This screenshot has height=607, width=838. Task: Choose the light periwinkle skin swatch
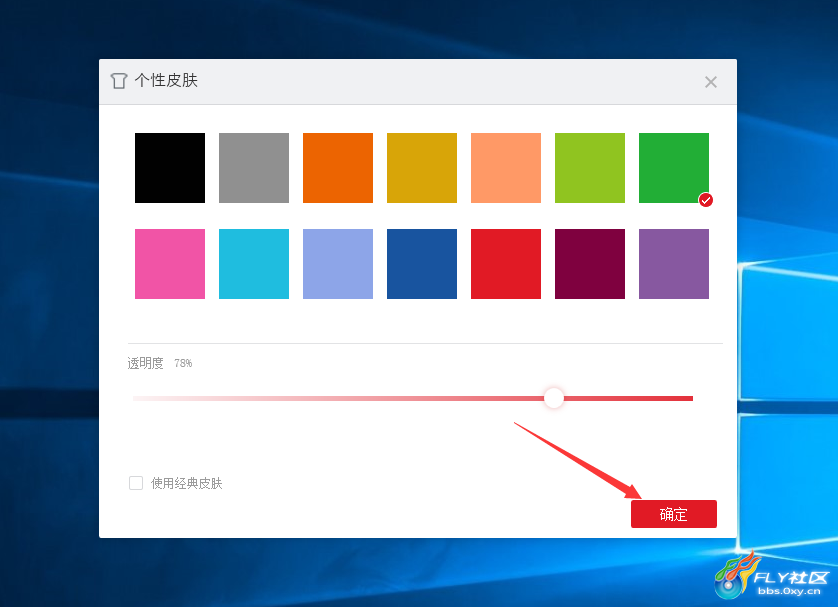point(338,264)
